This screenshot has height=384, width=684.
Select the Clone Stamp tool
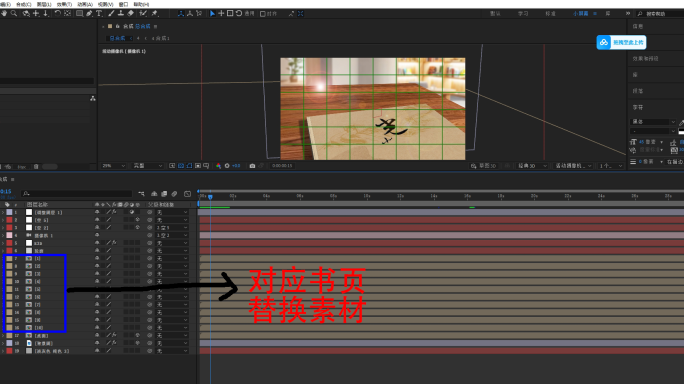pyautogui.click(x=121, y=14)
